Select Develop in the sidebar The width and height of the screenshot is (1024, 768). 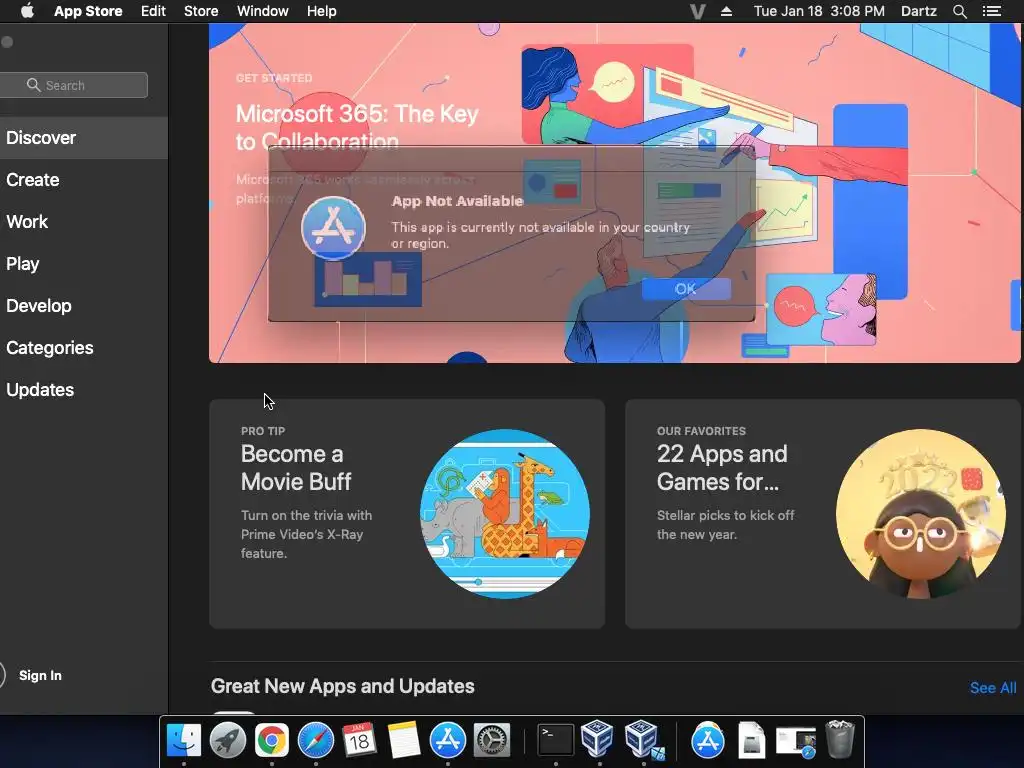84,306
